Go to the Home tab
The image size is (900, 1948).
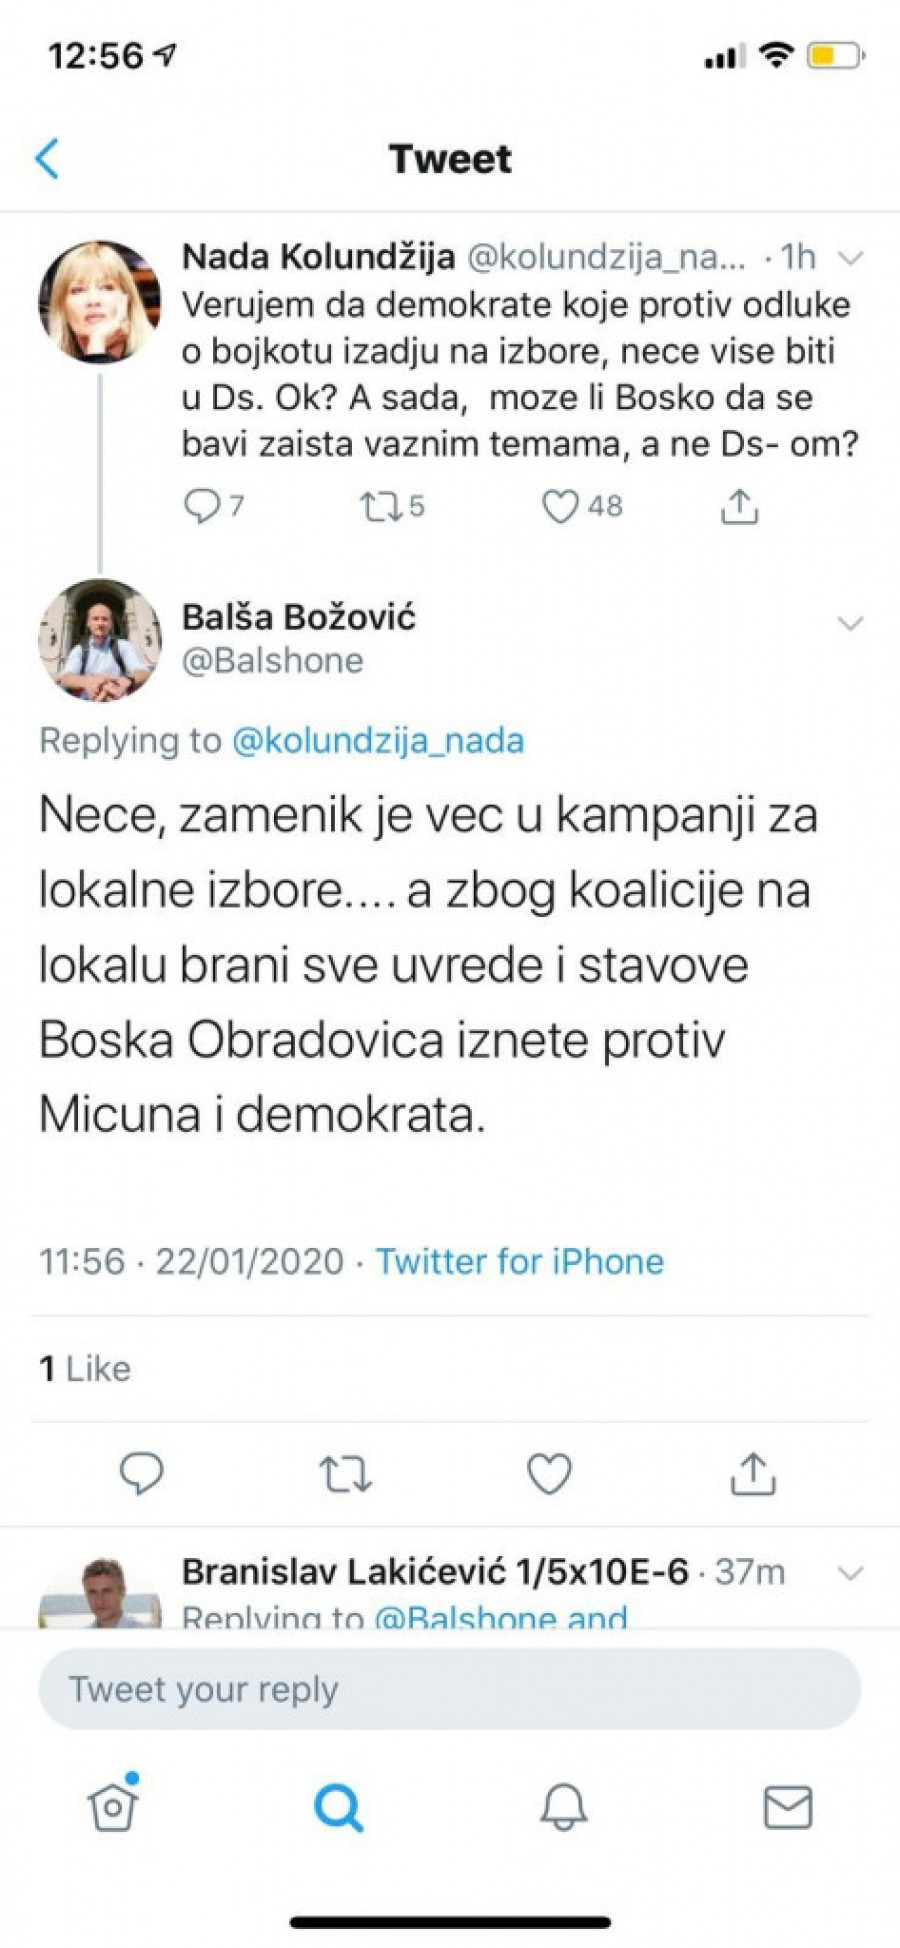click(113, 1806)
